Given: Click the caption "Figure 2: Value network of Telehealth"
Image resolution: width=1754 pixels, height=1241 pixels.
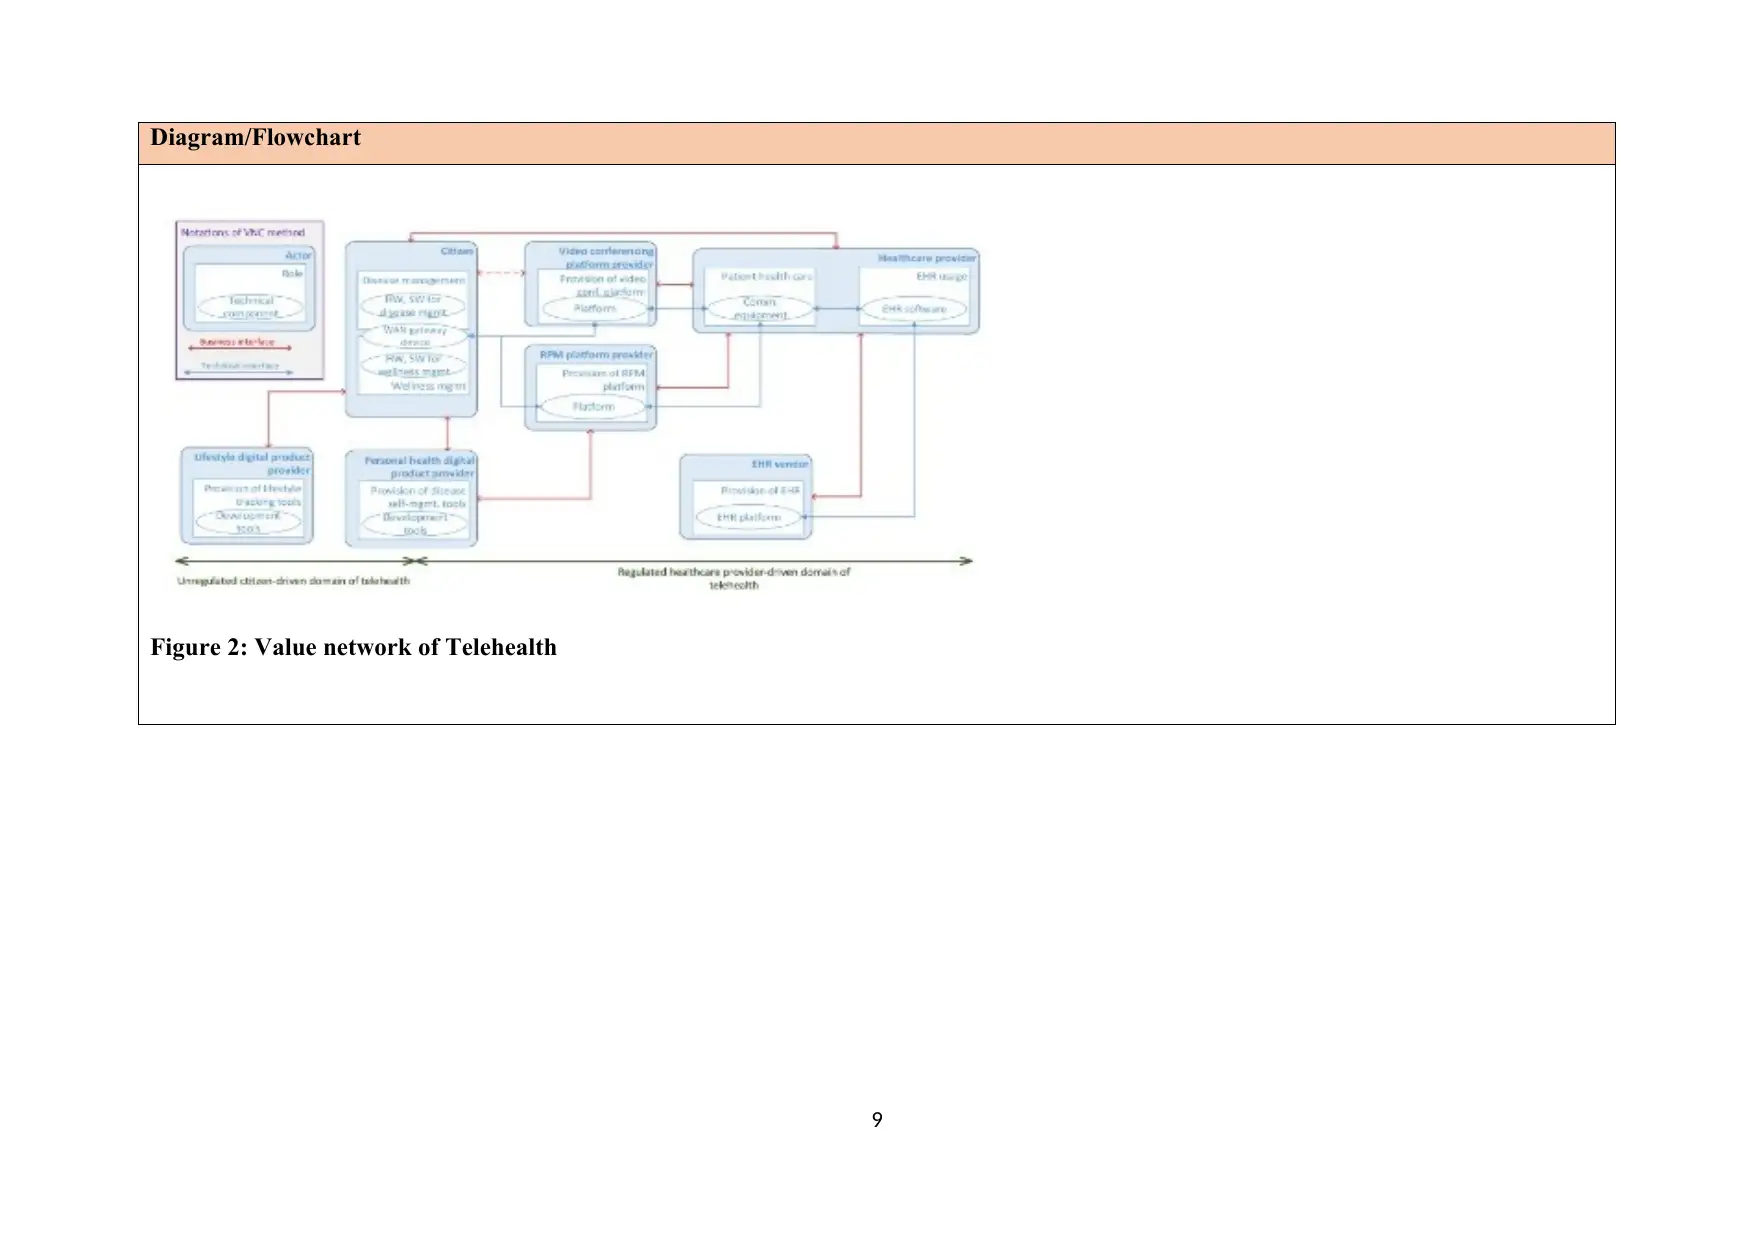Looking at the screenshot, I should coord(353,648).
